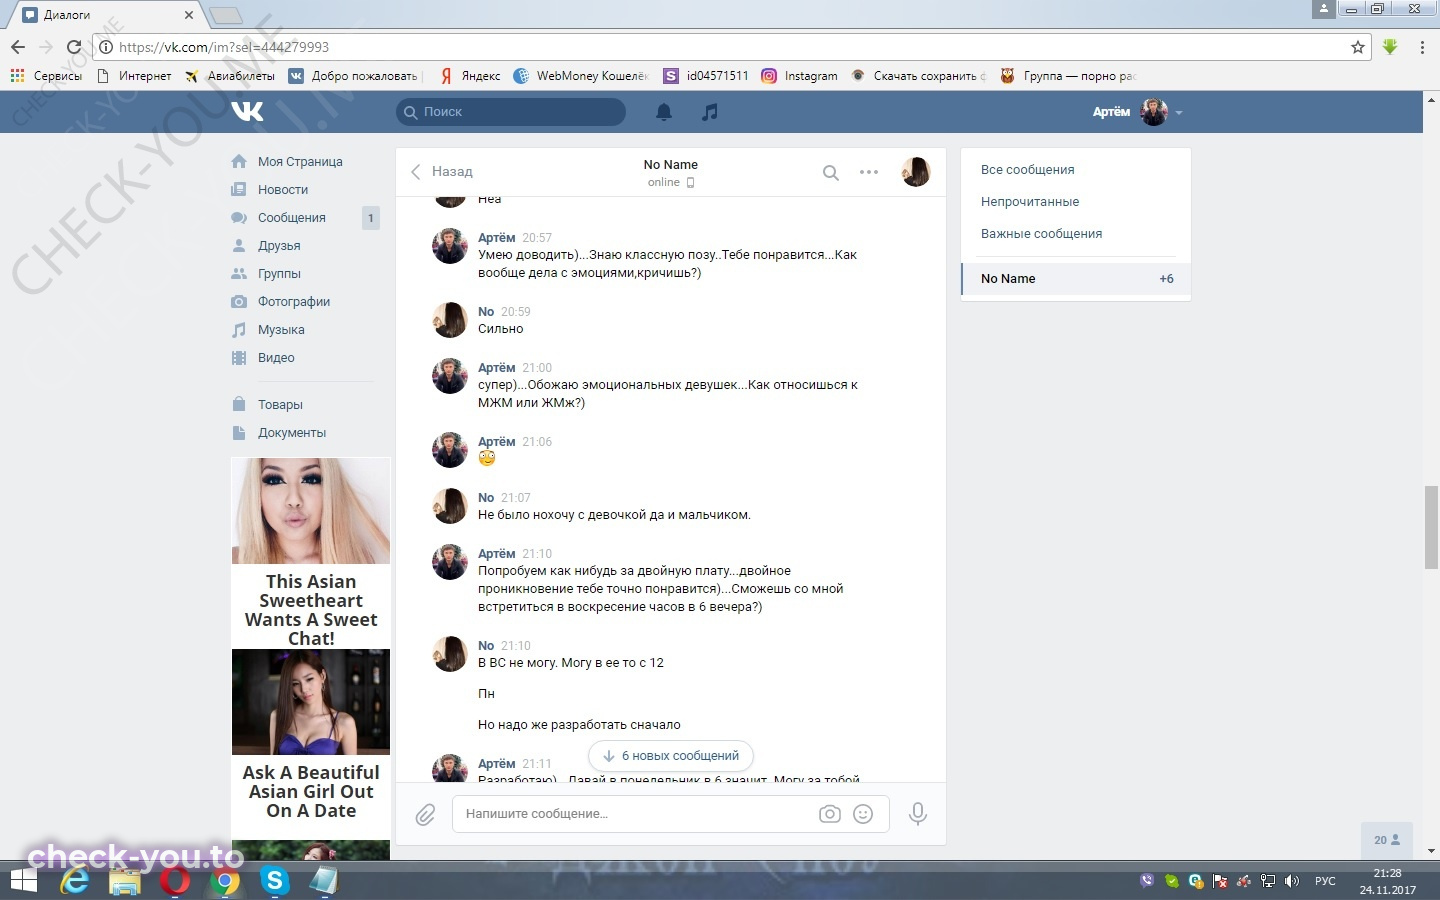Open conversation actions three-dots menu
Screen dimensions: 1440x900
pyautogui.click(x=869, y=172)
